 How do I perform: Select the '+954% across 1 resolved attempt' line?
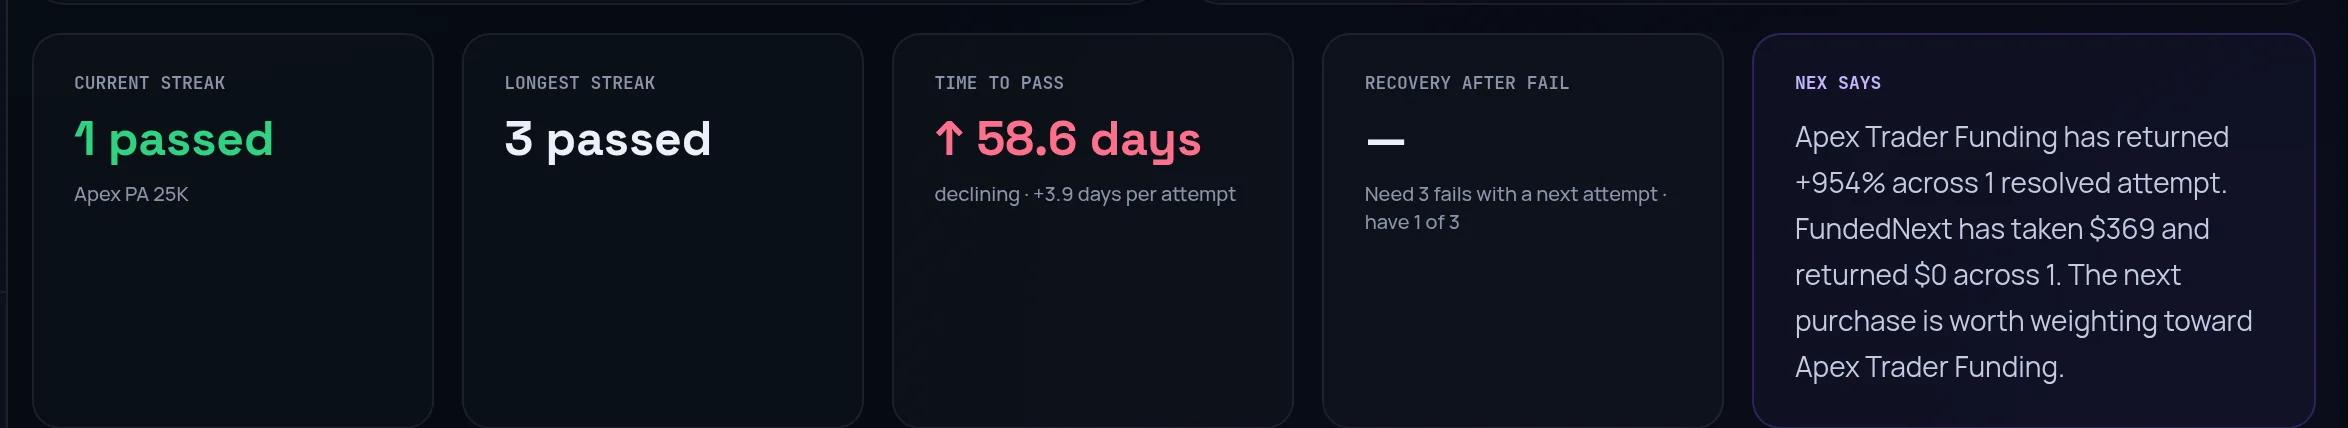point(2011,183)
